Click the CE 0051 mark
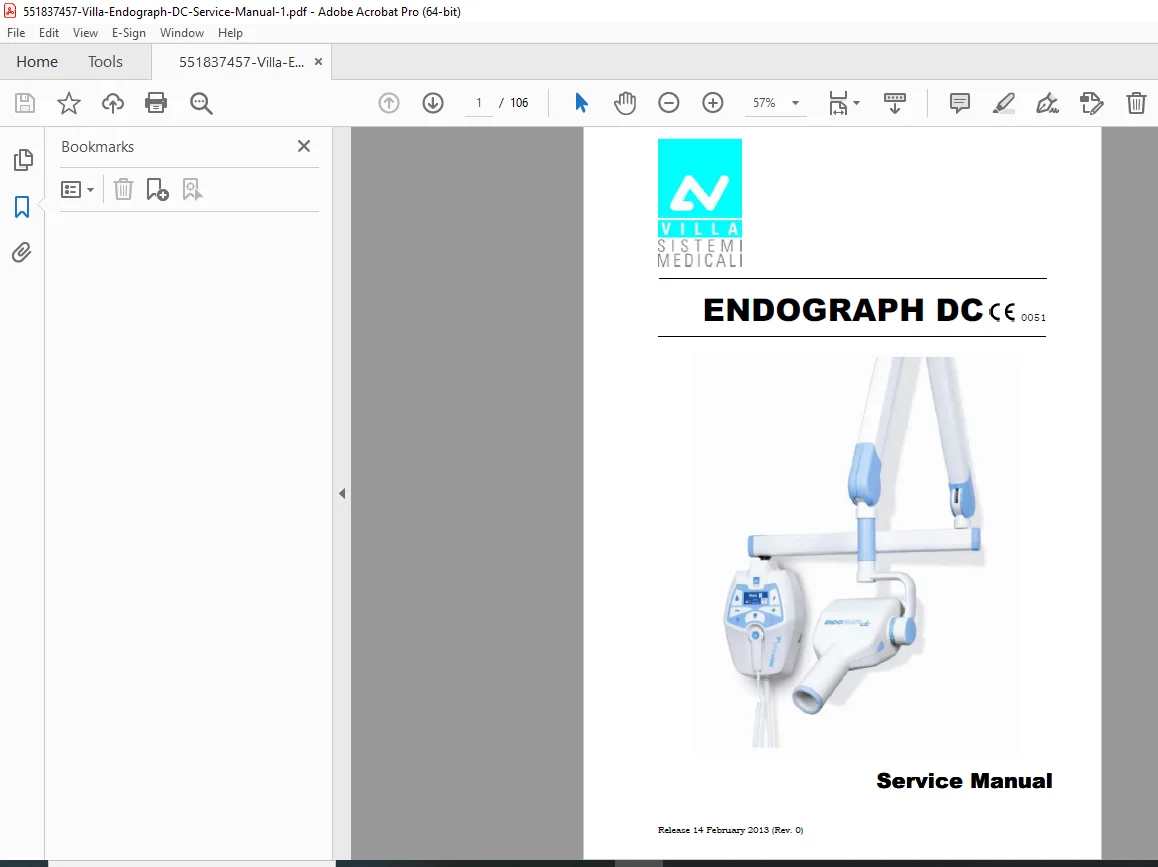The width and height of the screenshot is (1158, 867). point(1018,313)
